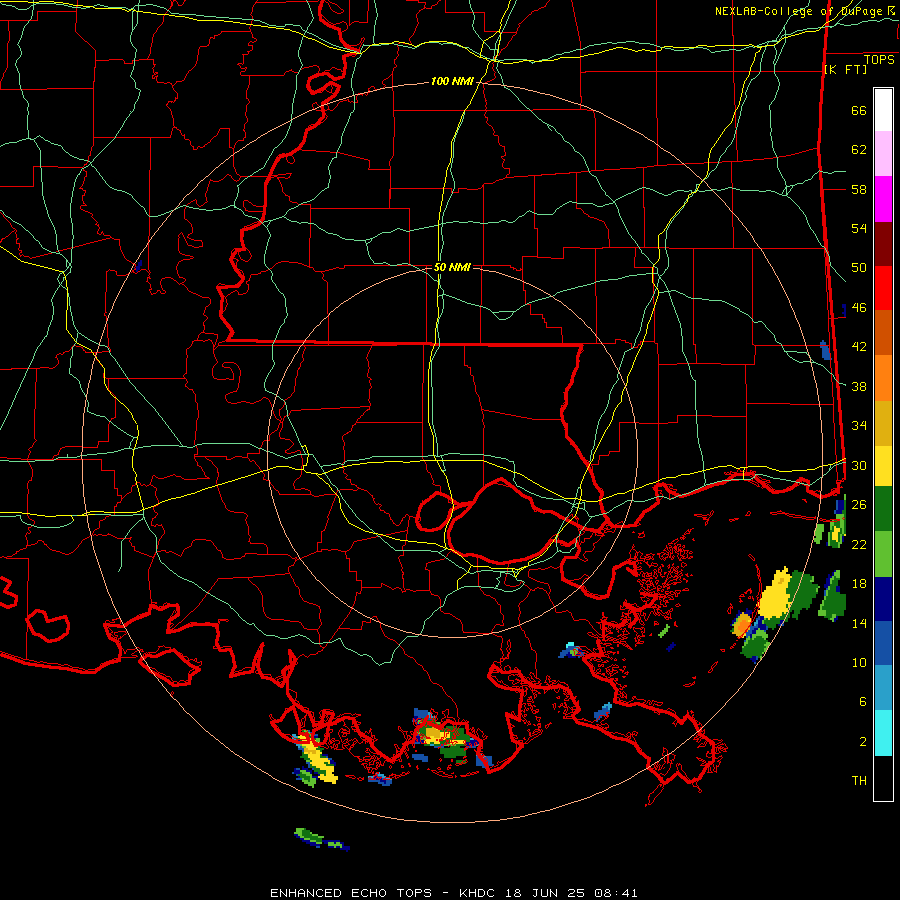Click the '22' legend value
This screenshot has width=900, height=900.
point(859,544)
